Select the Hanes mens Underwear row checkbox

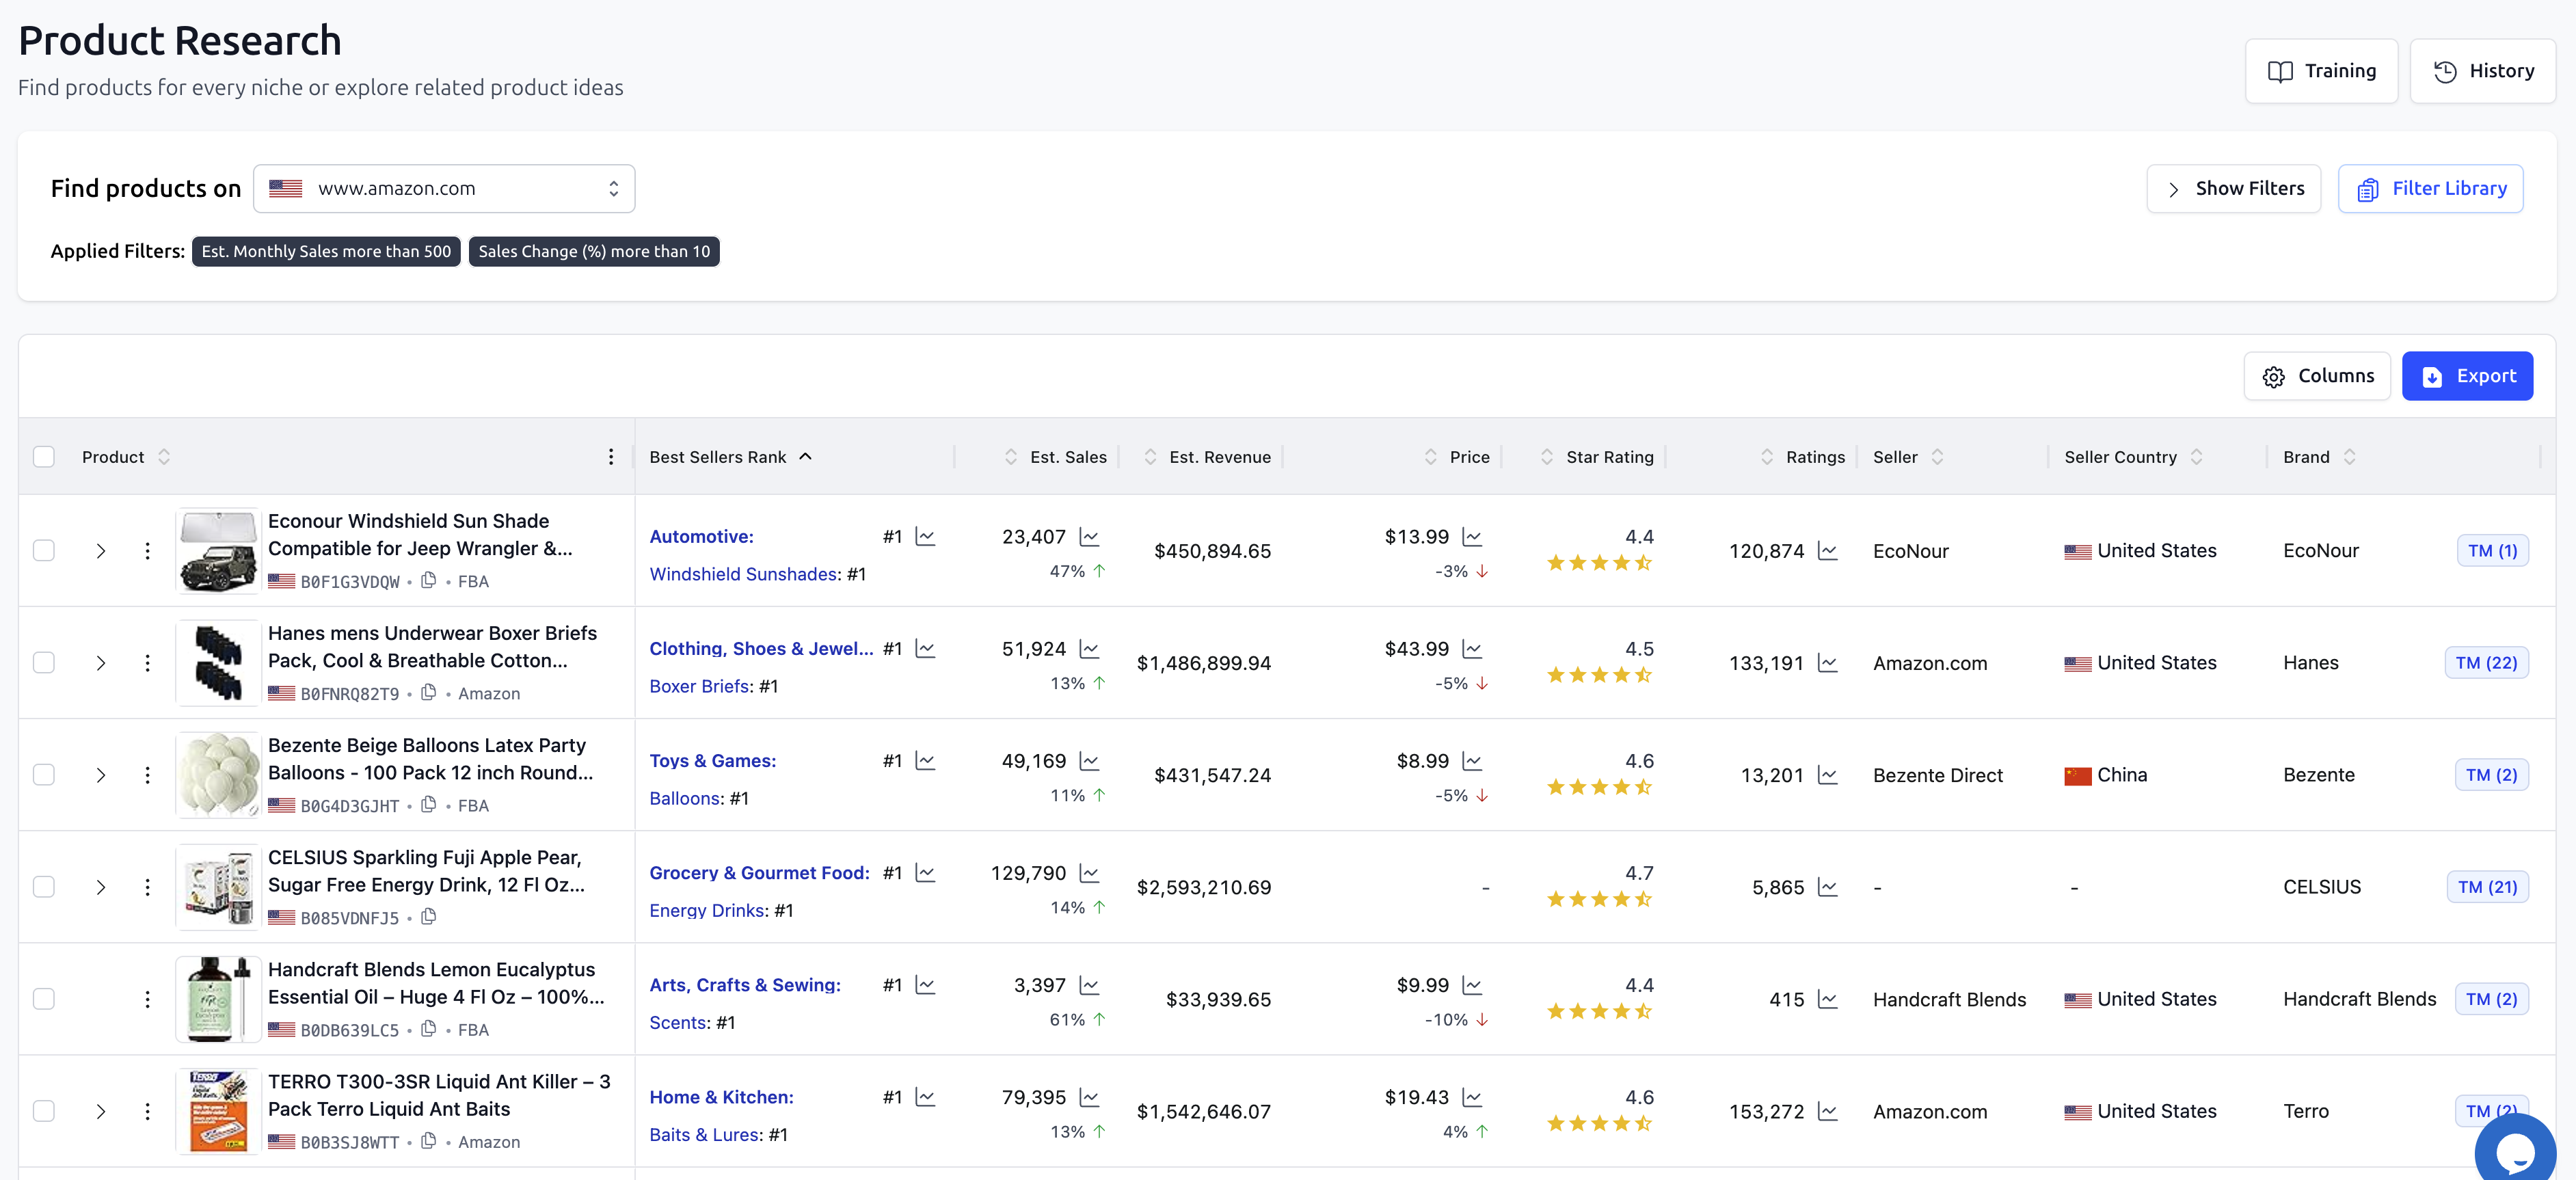(x=44, y=663)
